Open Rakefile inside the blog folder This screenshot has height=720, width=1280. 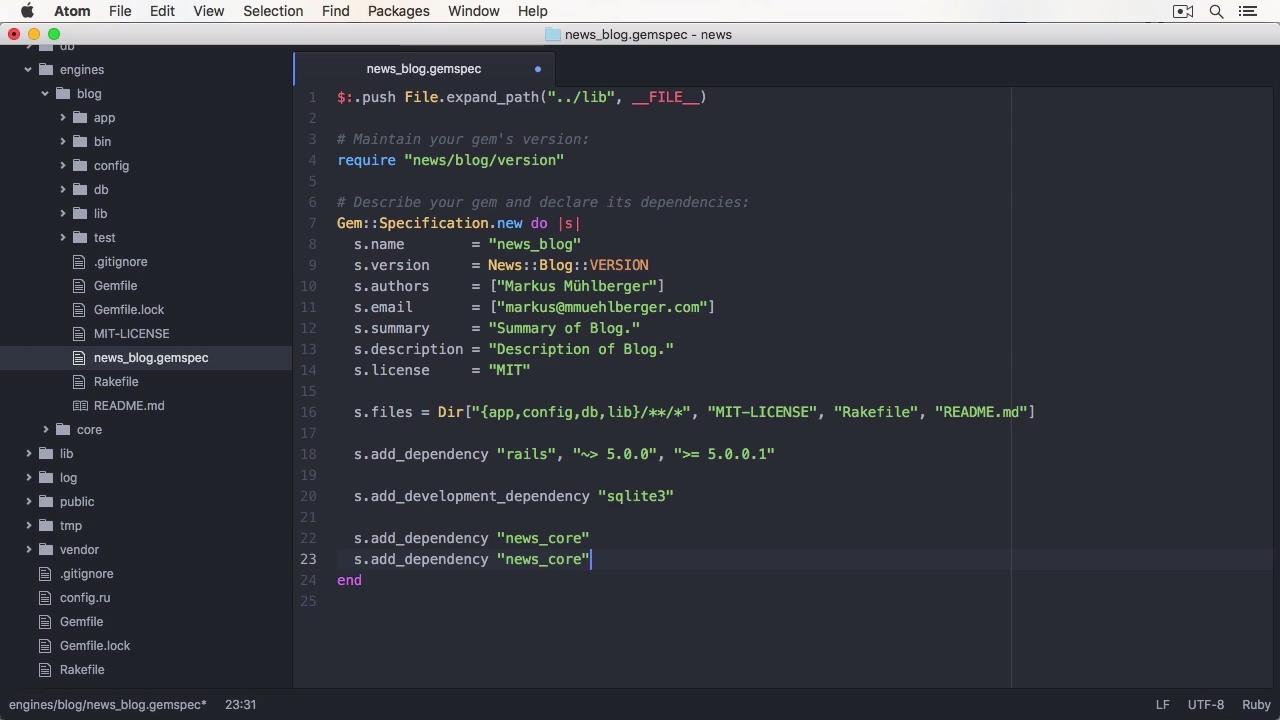pos(116,381)
